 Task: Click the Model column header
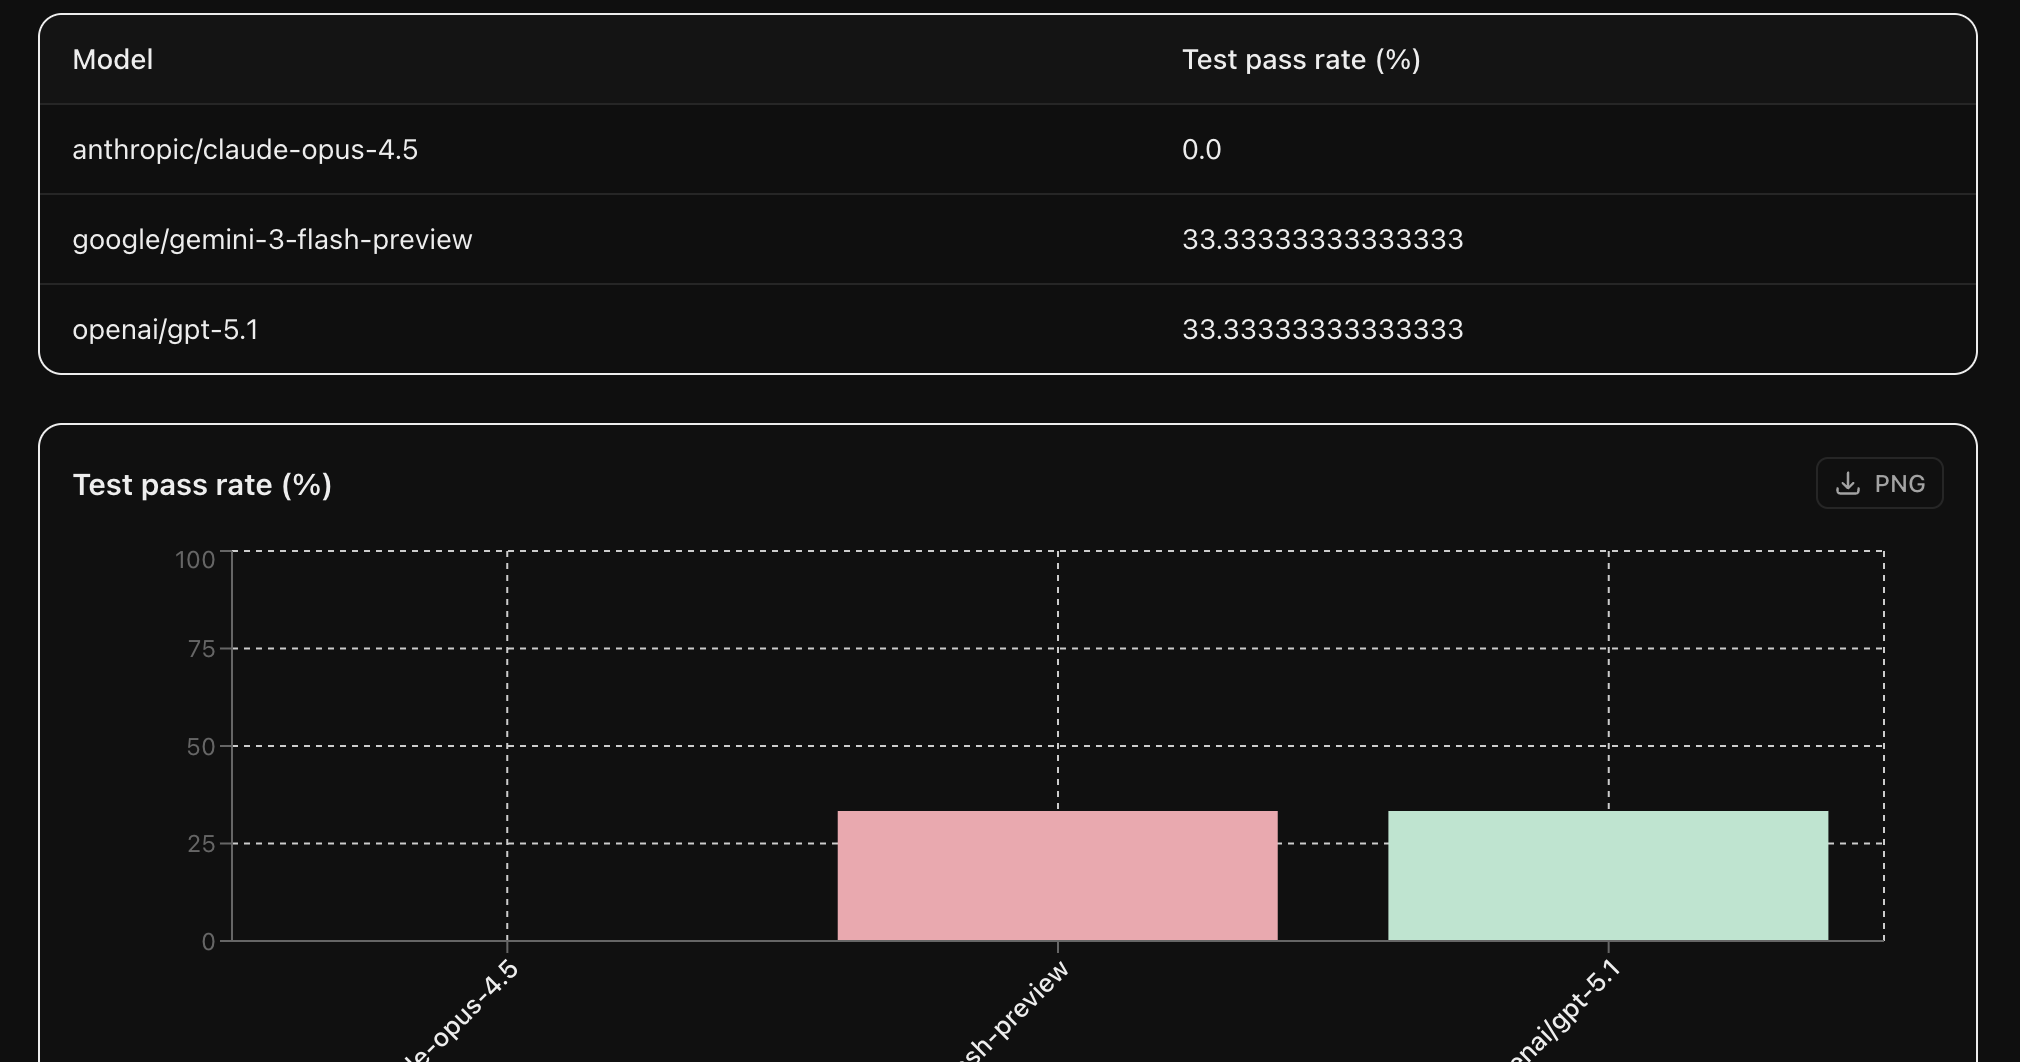click(x=112, y=60)
